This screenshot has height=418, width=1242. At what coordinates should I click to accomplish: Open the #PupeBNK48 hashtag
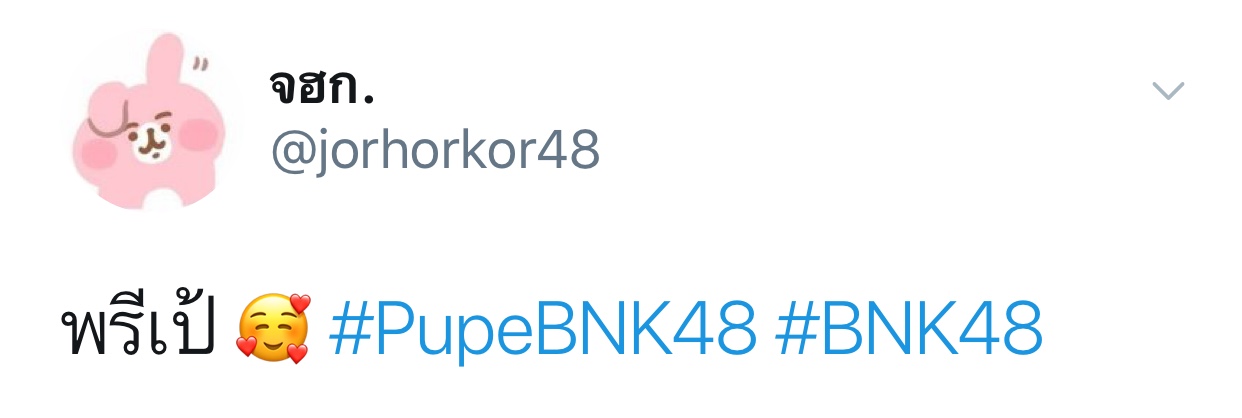pyautogui.click(x=542, y=331)
